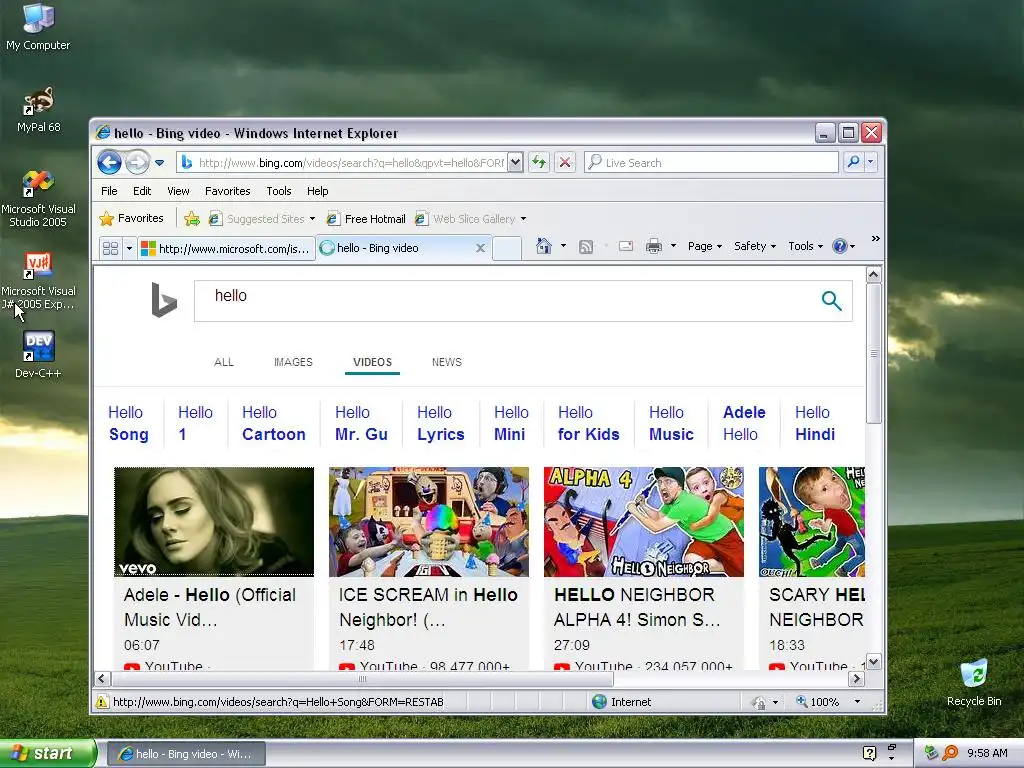Click the hello - Bing video taskbar button
This screenshot has height=768, width=1024.
click(x=186, y=754)
